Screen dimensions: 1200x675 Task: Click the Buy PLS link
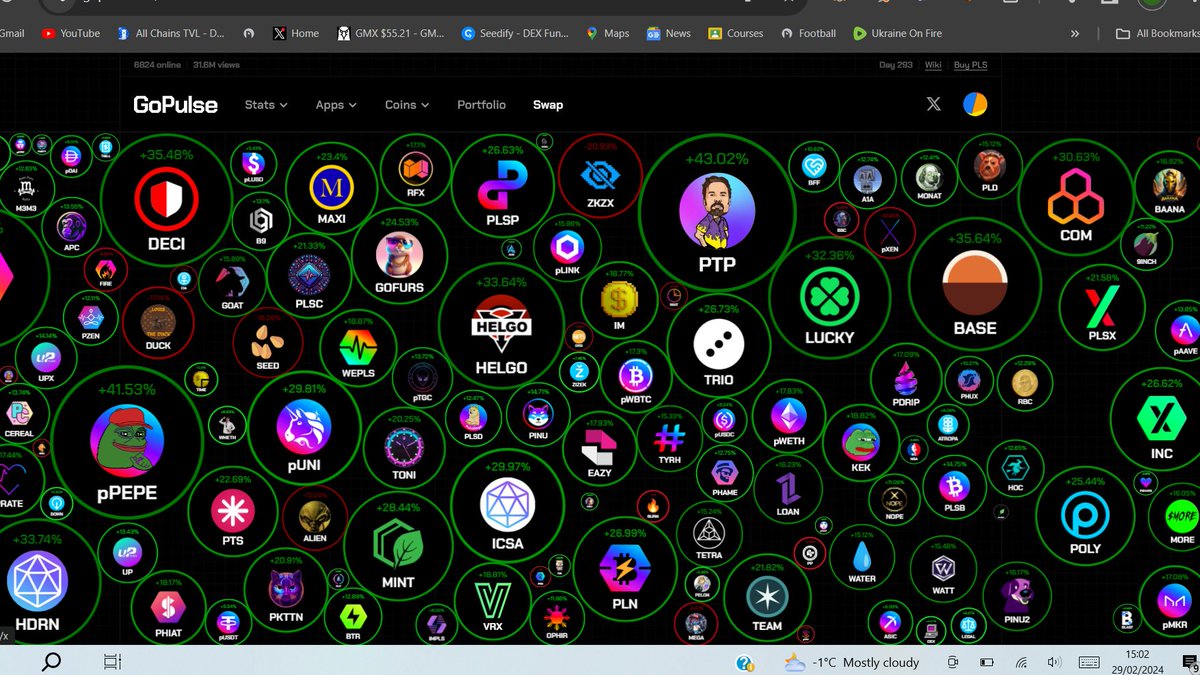tap(970, 65)
